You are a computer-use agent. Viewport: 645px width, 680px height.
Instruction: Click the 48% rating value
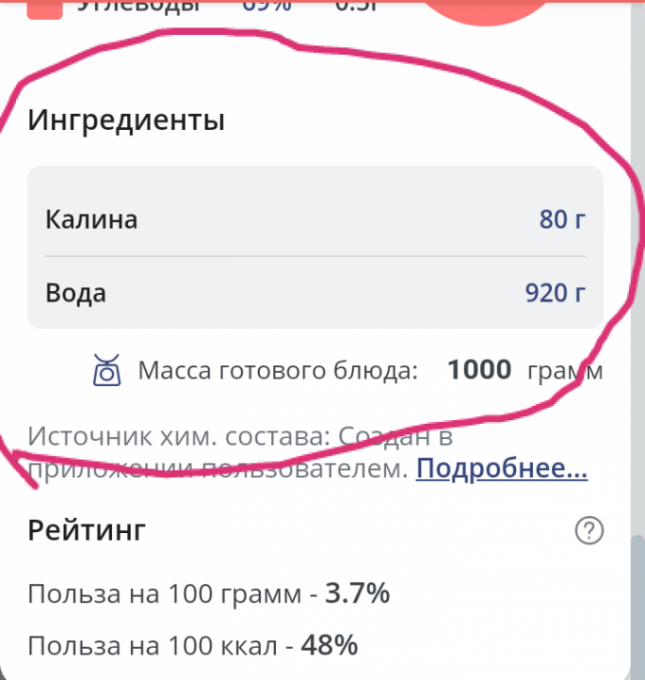pyautogui.click(x=330, y=645)
